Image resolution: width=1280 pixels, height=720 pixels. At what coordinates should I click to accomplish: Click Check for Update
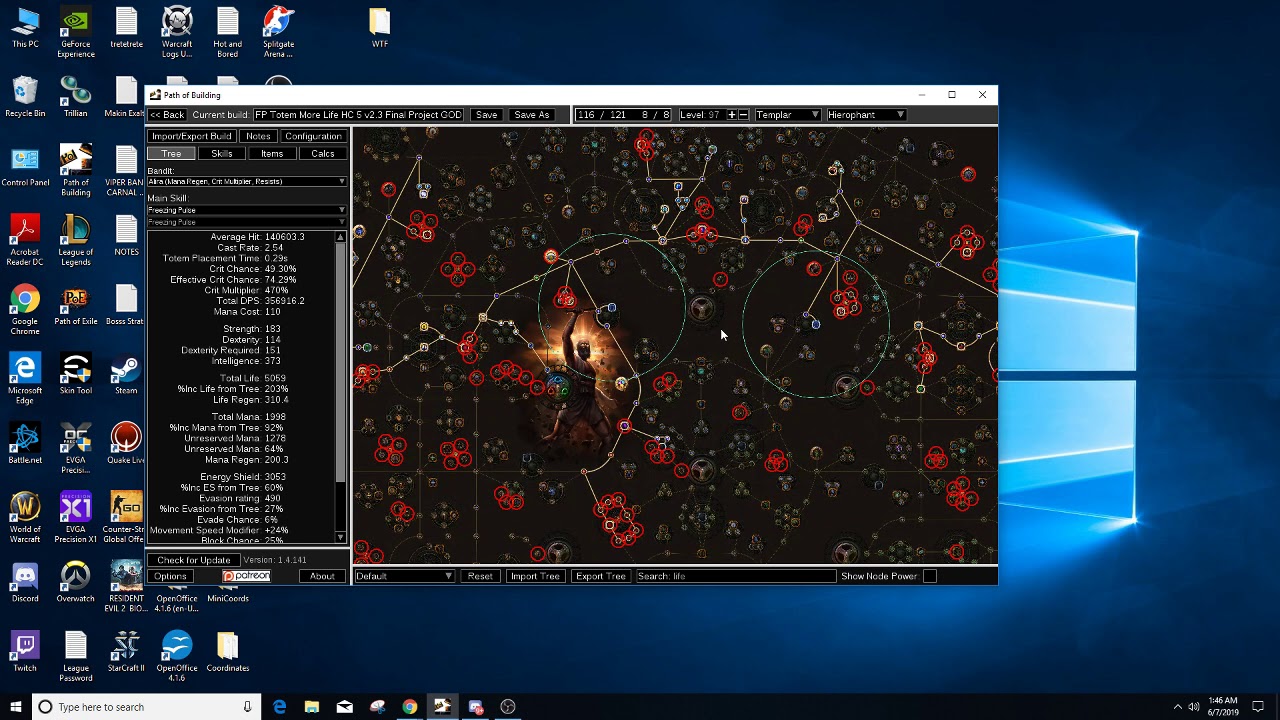point(193,560)
